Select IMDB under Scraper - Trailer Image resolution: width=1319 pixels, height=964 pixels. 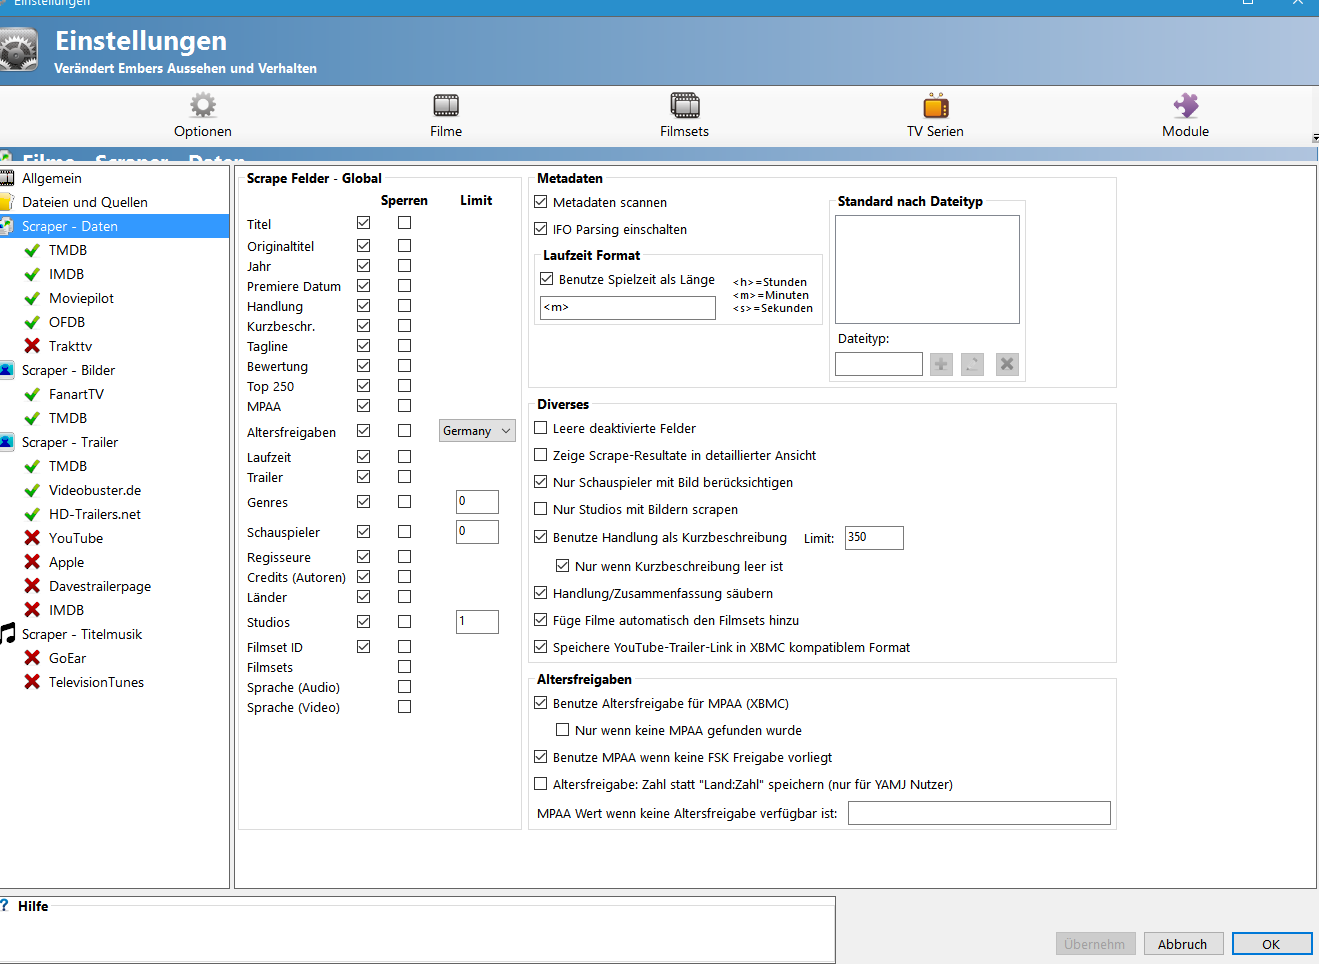point(66,610)
